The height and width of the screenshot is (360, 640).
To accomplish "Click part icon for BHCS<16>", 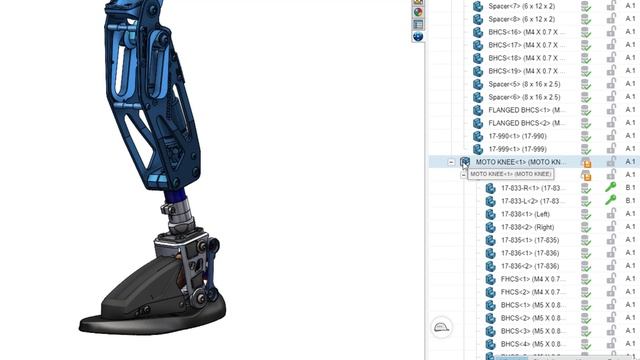I will point(478,32).
